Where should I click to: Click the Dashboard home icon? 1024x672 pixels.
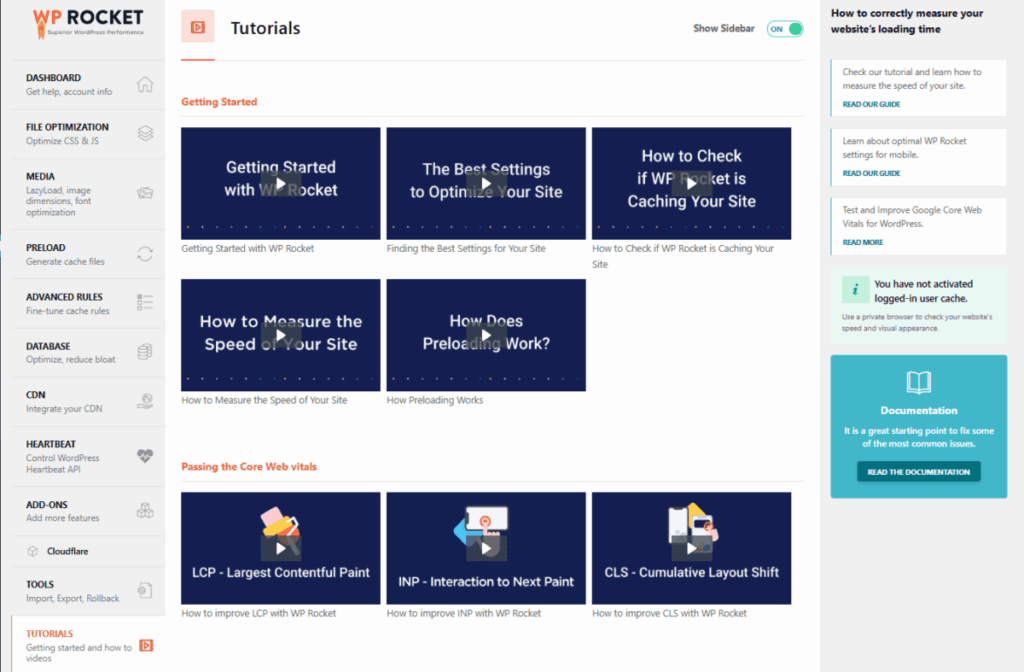[x=145, y=84]
